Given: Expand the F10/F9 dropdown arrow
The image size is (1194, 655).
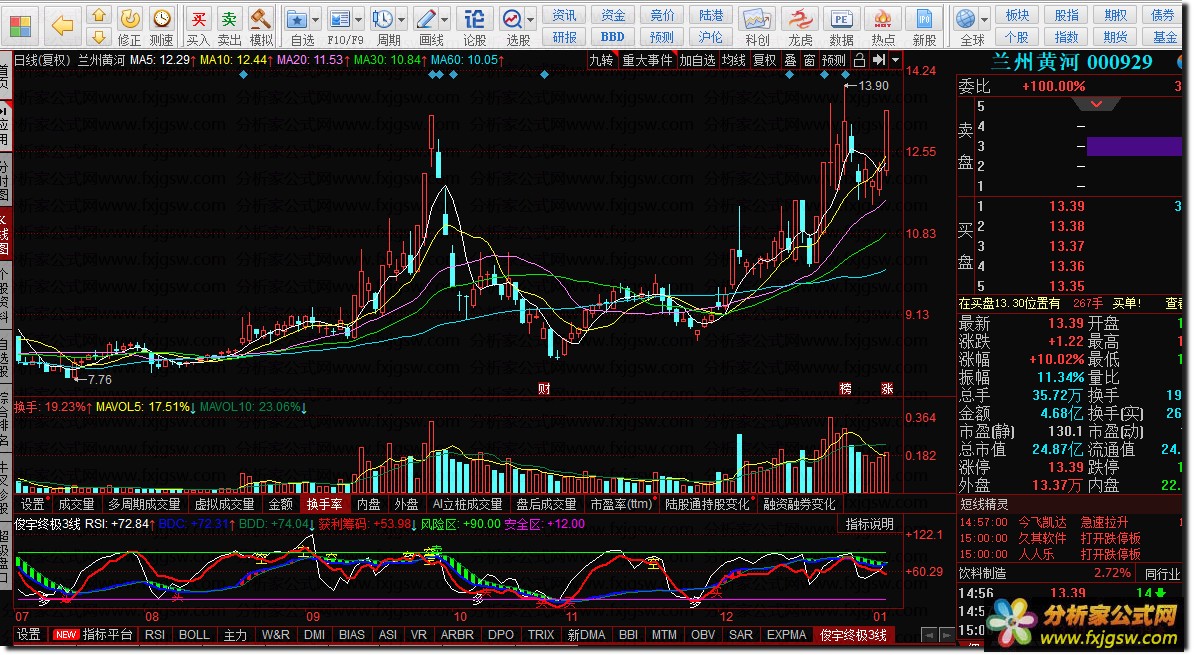Looking at the screenshot, I should point(359,21).
